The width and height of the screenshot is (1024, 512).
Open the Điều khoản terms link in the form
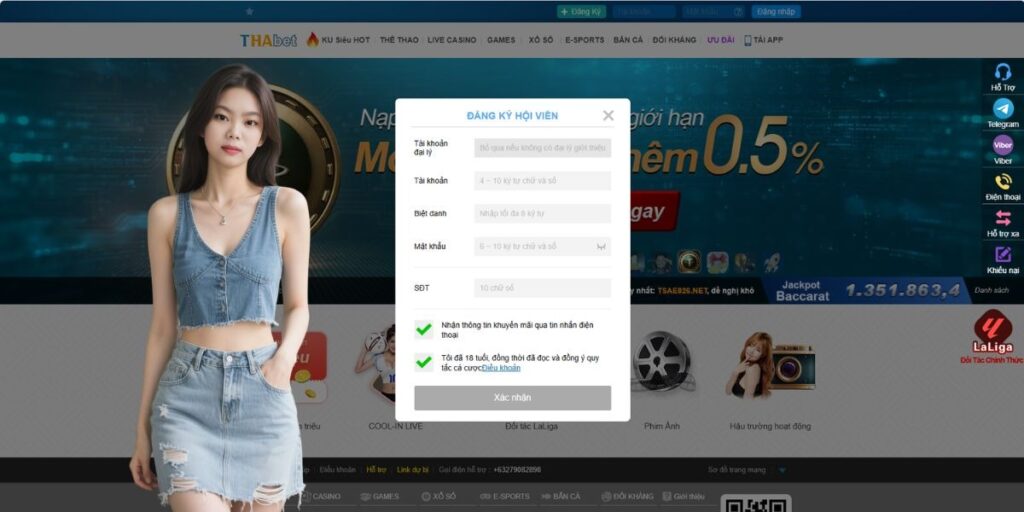point(501,368)
